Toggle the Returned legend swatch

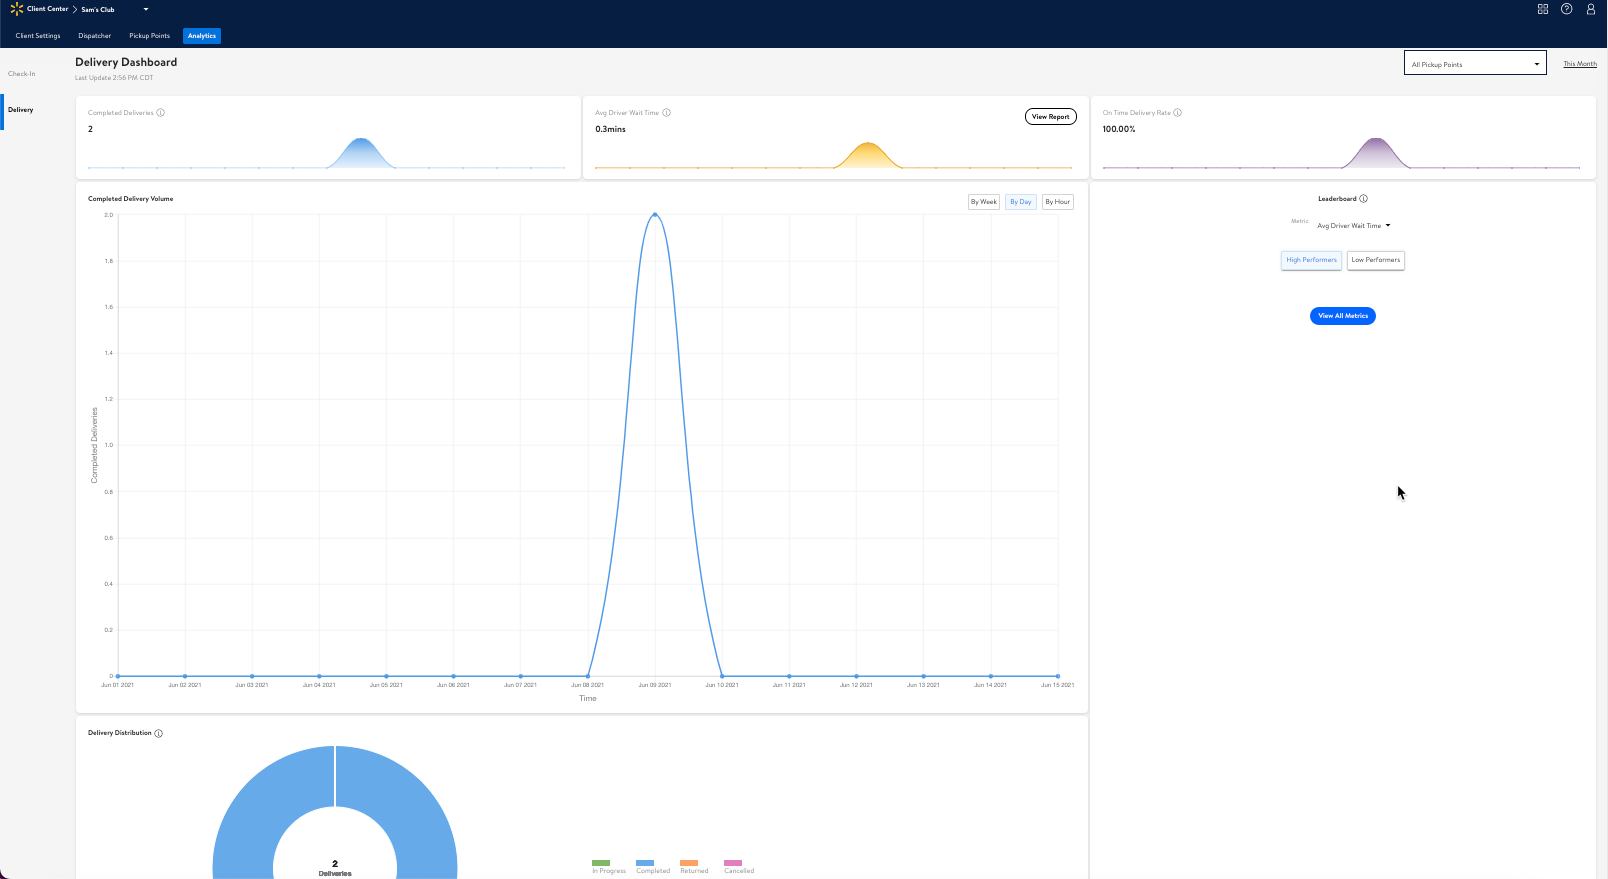click(x=689, y=862)
